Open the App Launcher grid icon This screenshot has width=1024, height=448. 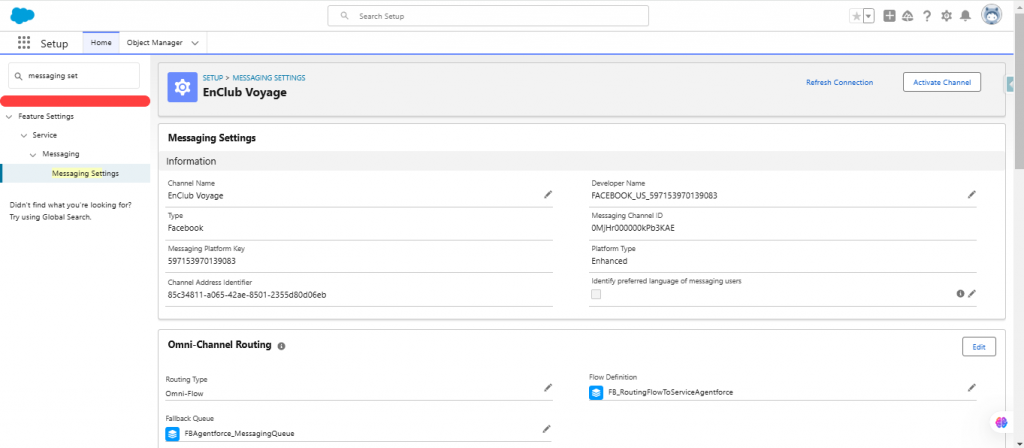coord(24,43)
